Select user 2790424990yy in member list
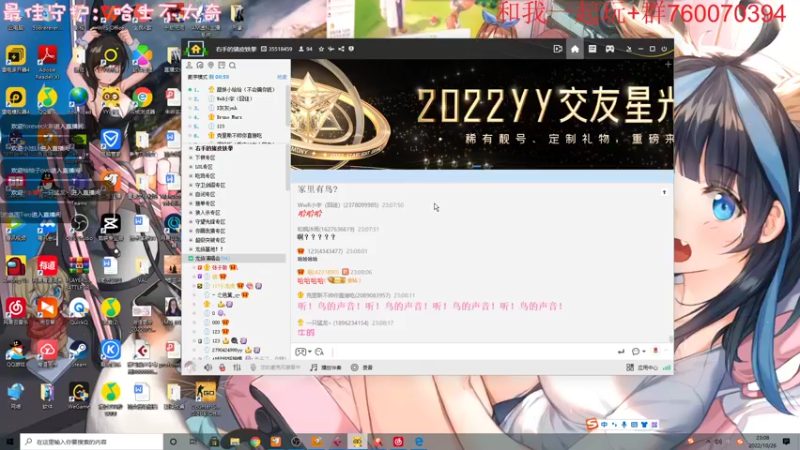This screenshot has height=450, width=800. pos(227,350)
